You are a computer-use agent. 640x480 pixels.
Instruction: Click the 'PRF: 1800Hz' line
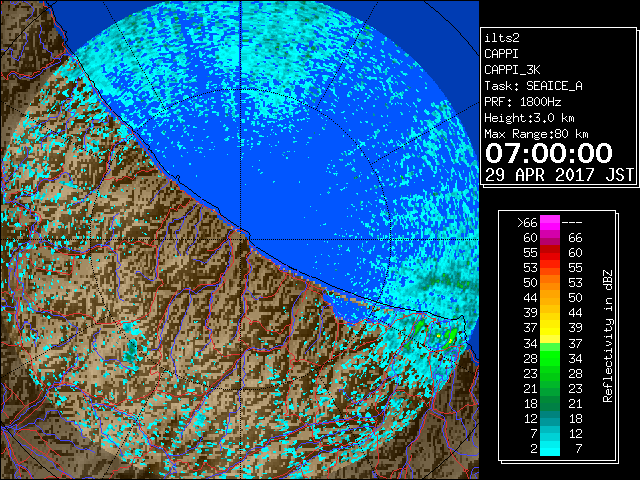pos(523,102)
